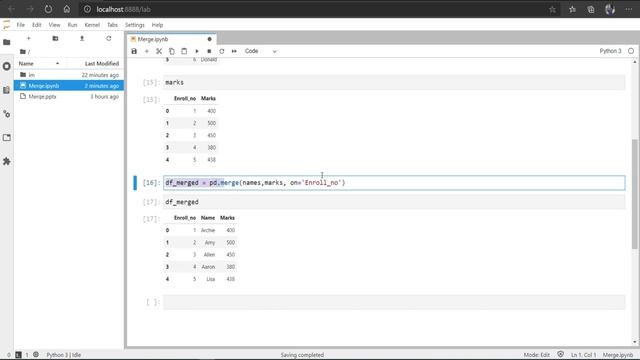Open the Edit menu
Image resolution: width=640 pixels, height=360 pixels.
click(x=37, y=25)
